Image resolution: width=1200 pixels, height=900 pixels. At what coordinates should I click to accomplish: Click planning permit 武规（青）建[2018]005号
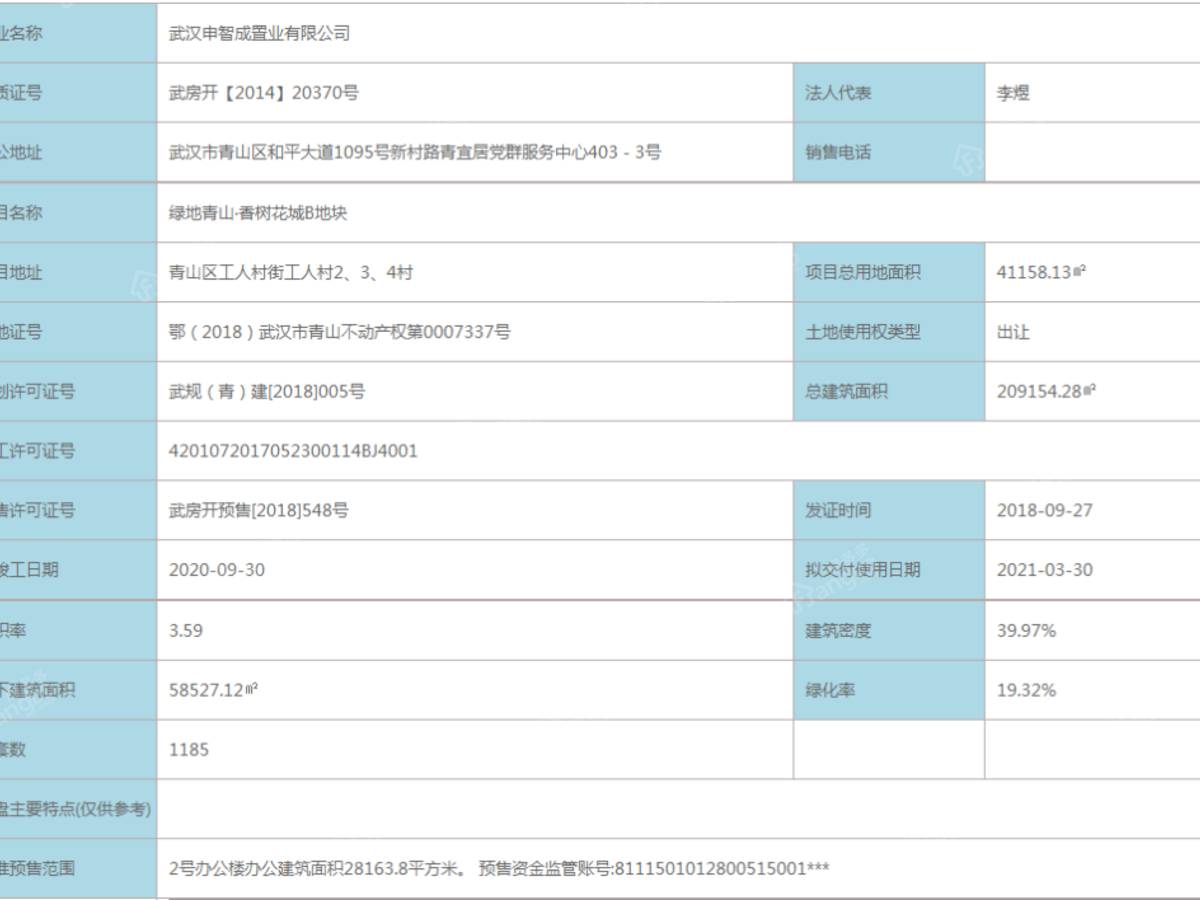coord(267,392)
